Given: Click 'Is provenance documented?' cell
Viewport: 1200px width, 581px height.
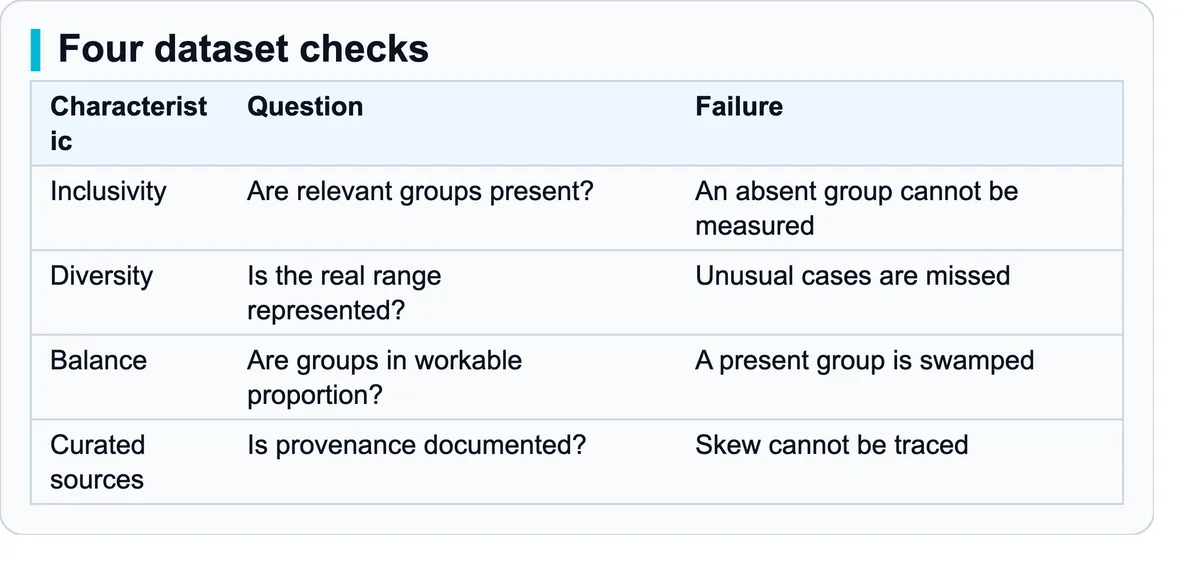Looking at the screenshot, I should [x=416, y=445].
